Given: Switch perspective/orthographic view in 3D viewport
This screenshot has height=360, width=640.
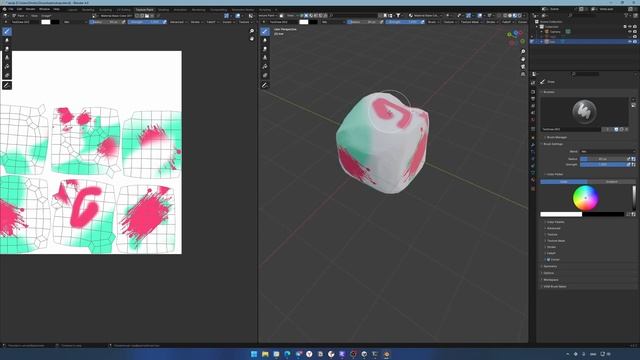Looking at the screenshot, I should click(523, 74).
